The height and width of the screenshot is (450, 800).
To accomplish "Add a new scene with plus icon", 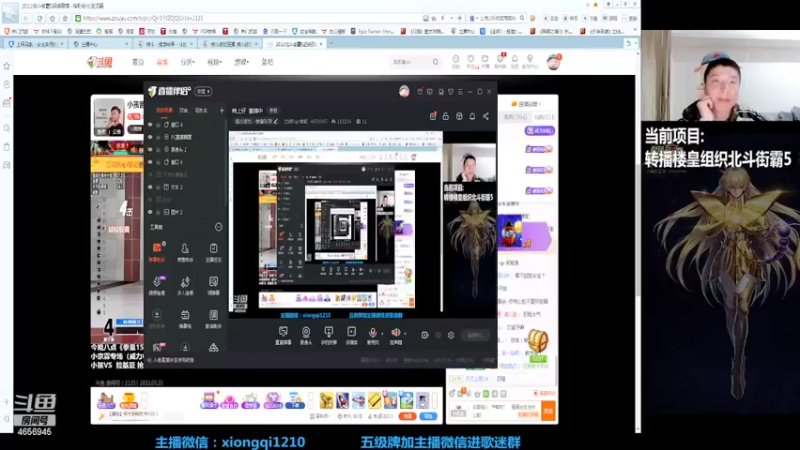I will coord(221,110).
